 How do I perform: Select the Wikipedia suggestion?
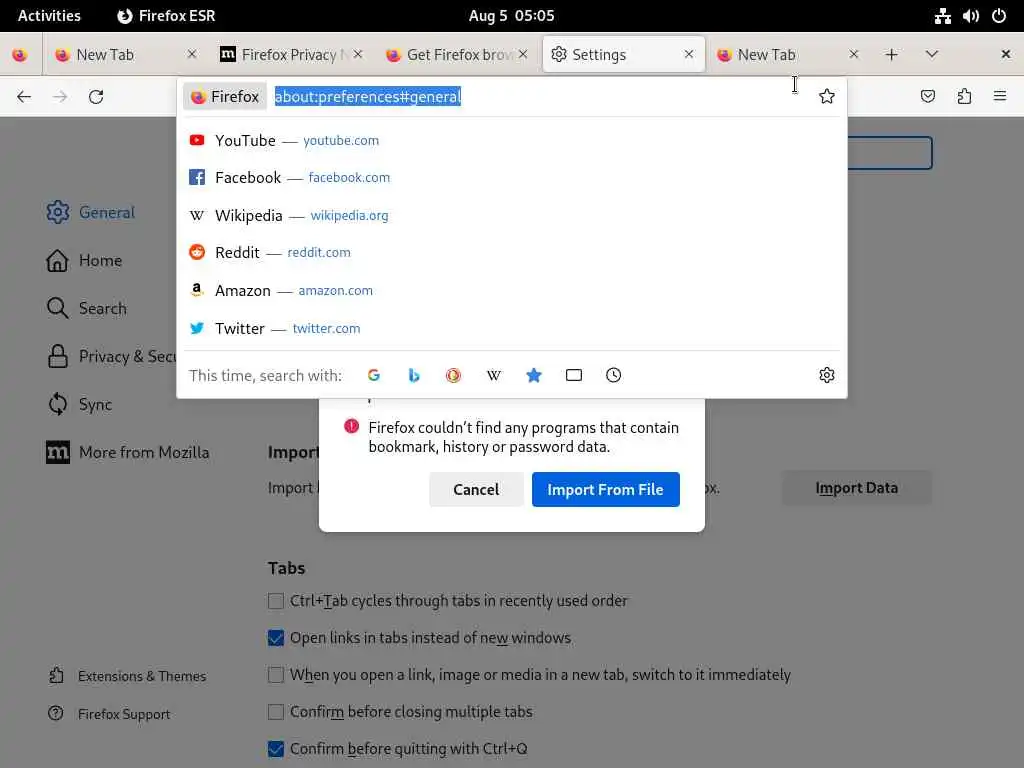pos(511,216)
